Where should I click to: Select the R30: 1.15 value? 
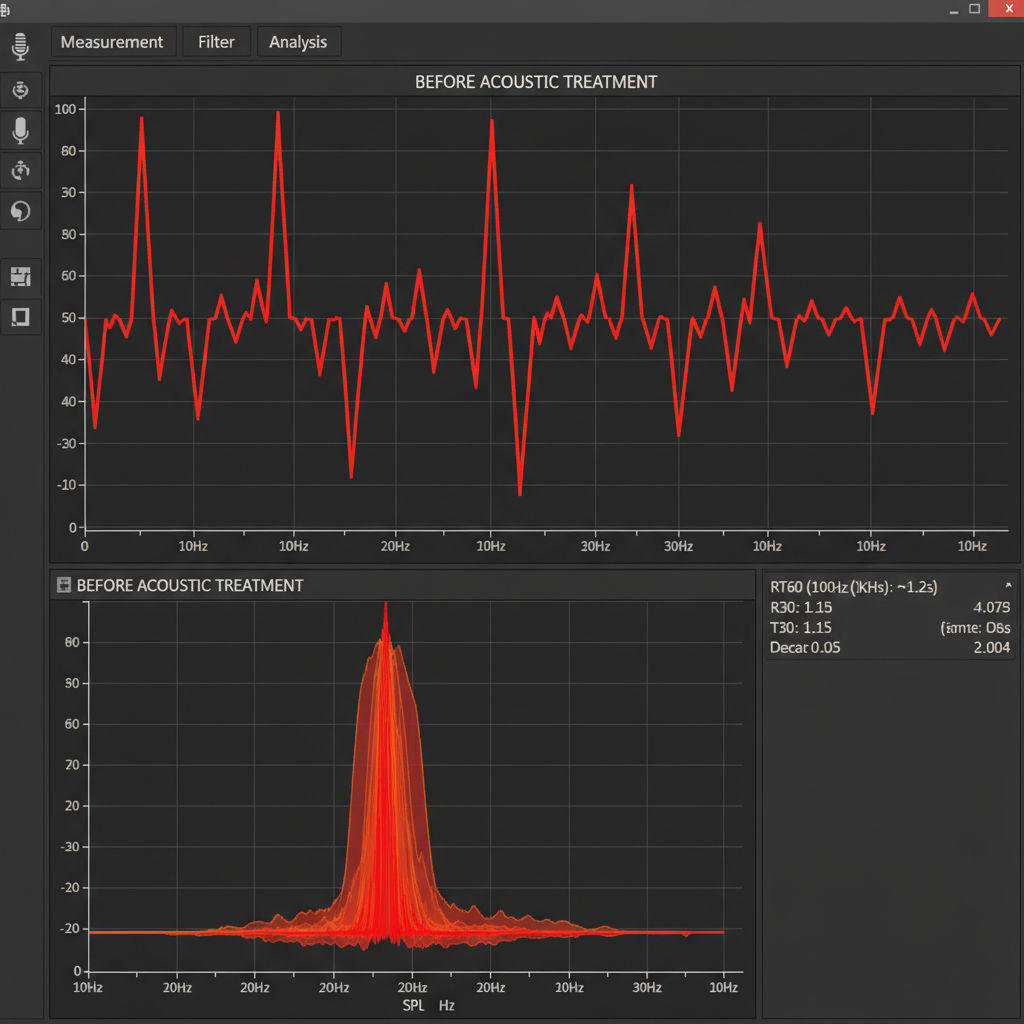point(801,607)
